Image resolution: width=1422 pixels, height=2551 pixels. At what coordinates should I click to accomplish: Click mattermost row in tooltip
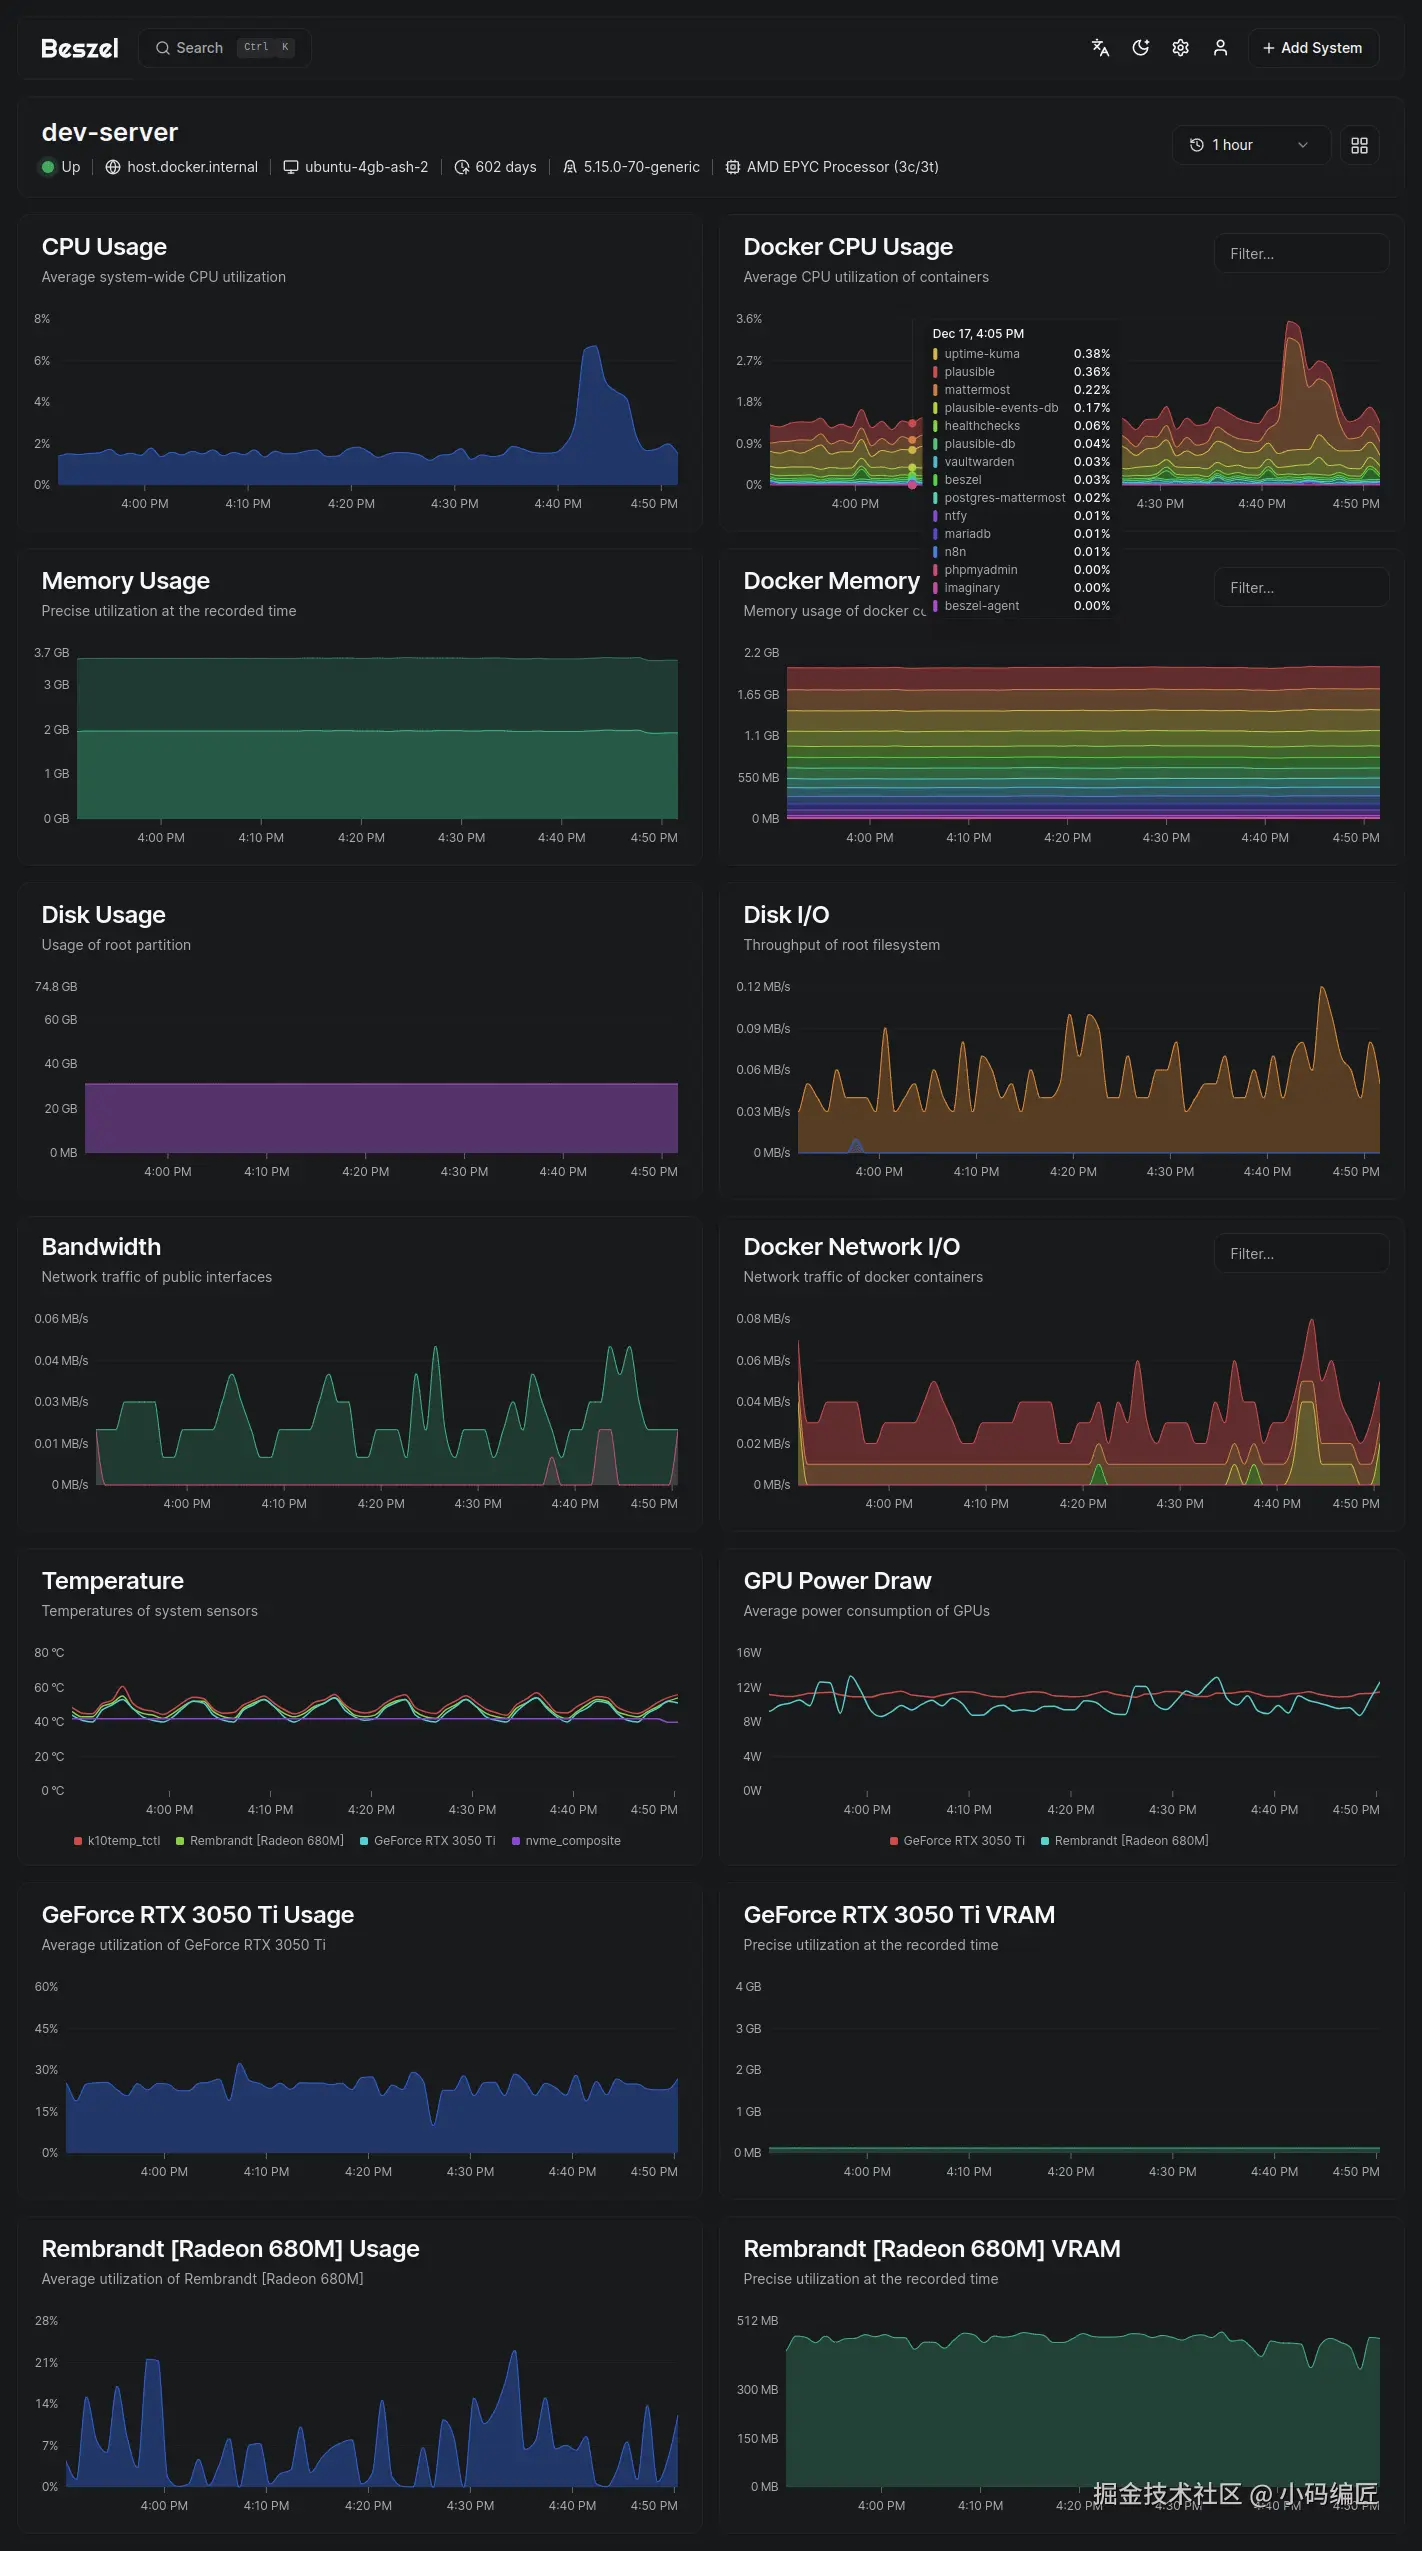[x=1021, y=390]
